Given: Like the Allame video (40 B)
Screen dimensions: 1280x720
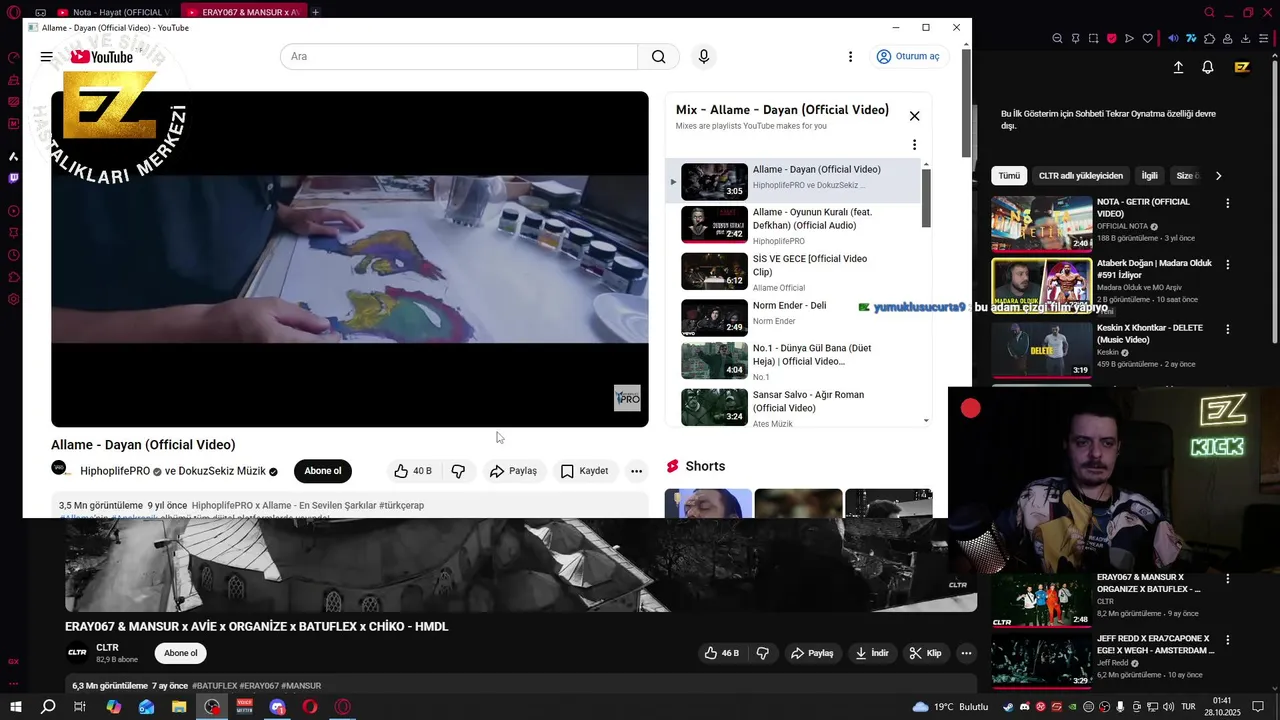Looking at the screenshot, I should (412, 471).
